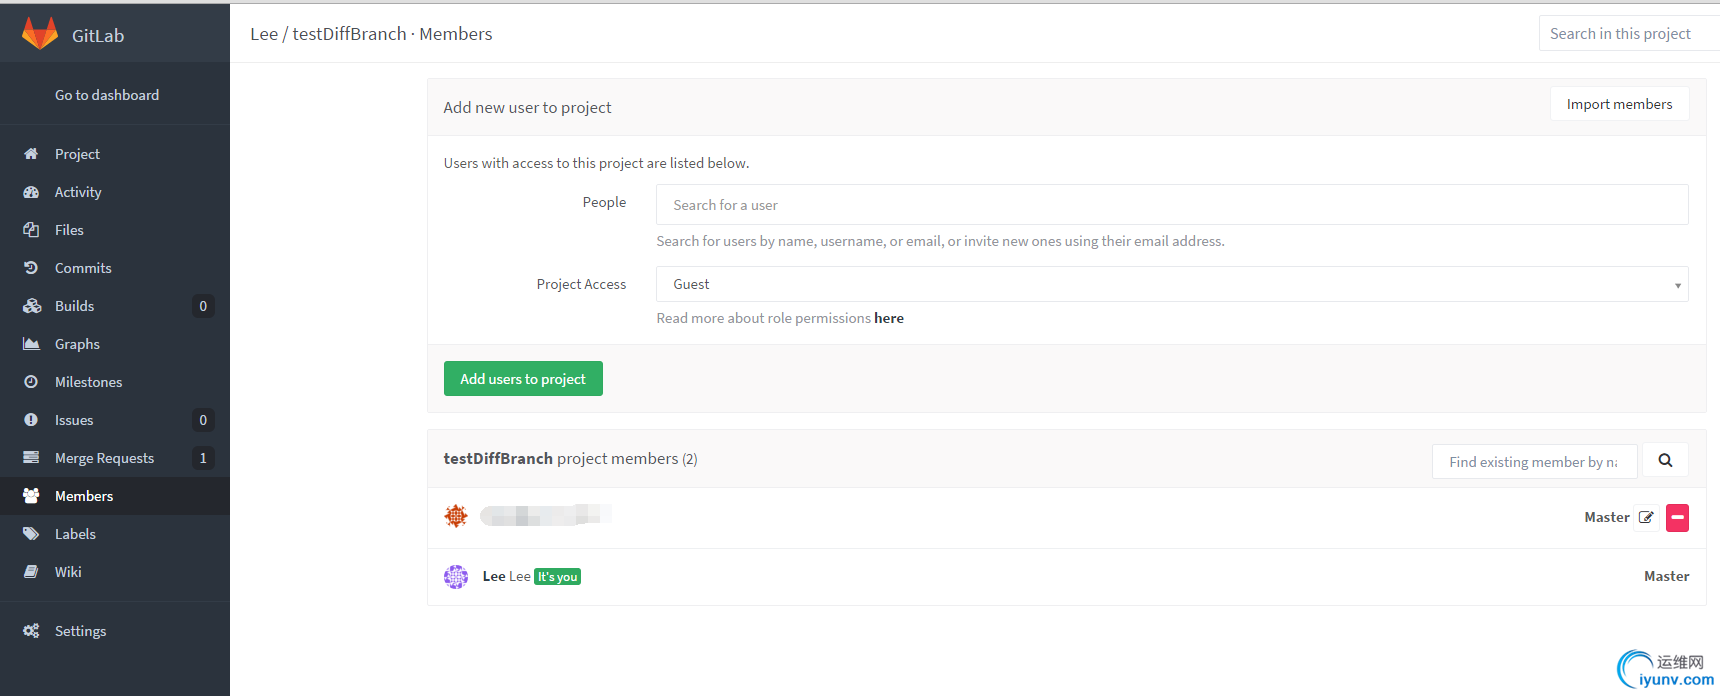The width and height of the screenshot is (1720, 696).
Task: Click the Import members button
Action: coord(1619,104)
